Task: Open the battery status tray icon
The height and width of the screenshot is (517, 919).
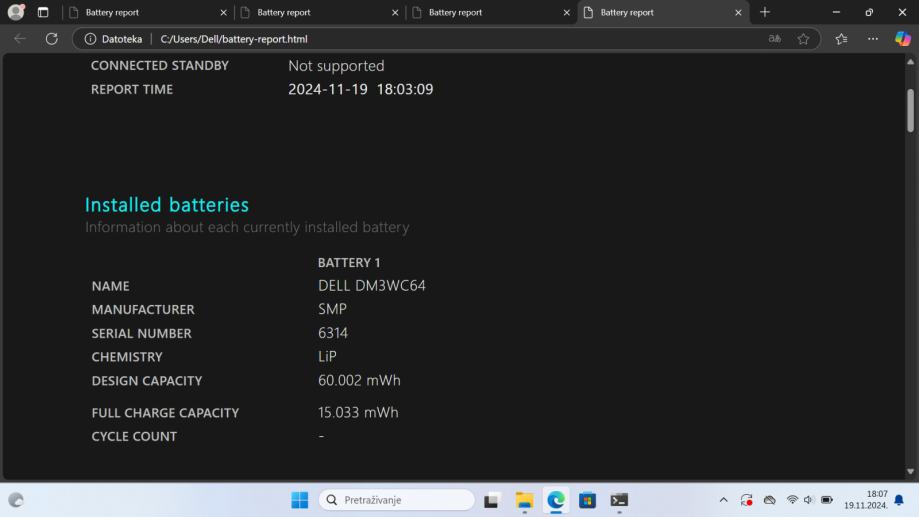Action: point(826,500)
